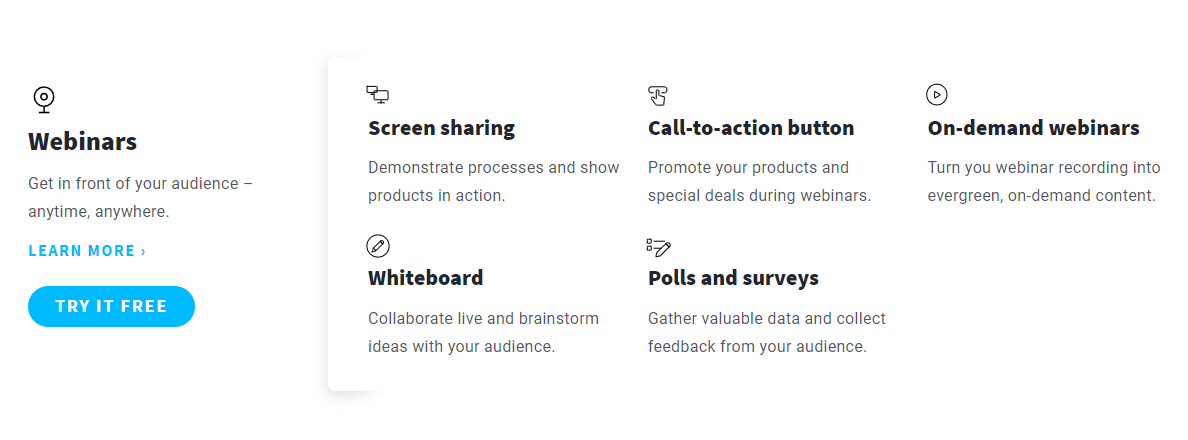Click the whiteboard pencil circle icon
The height and width of the screenshot is (440, 1188).
coord(378,246)
